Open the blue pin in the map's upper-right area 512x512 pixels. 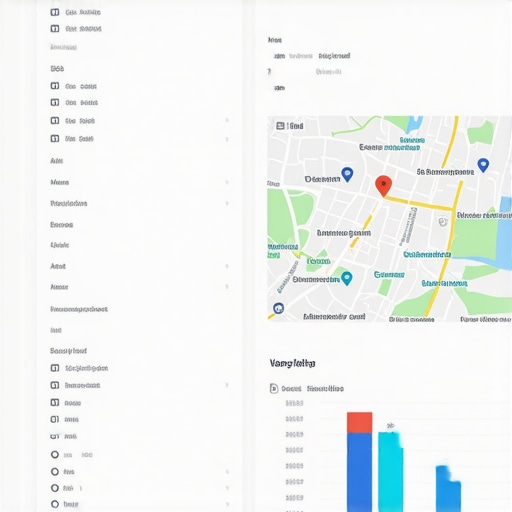[483, 165]
